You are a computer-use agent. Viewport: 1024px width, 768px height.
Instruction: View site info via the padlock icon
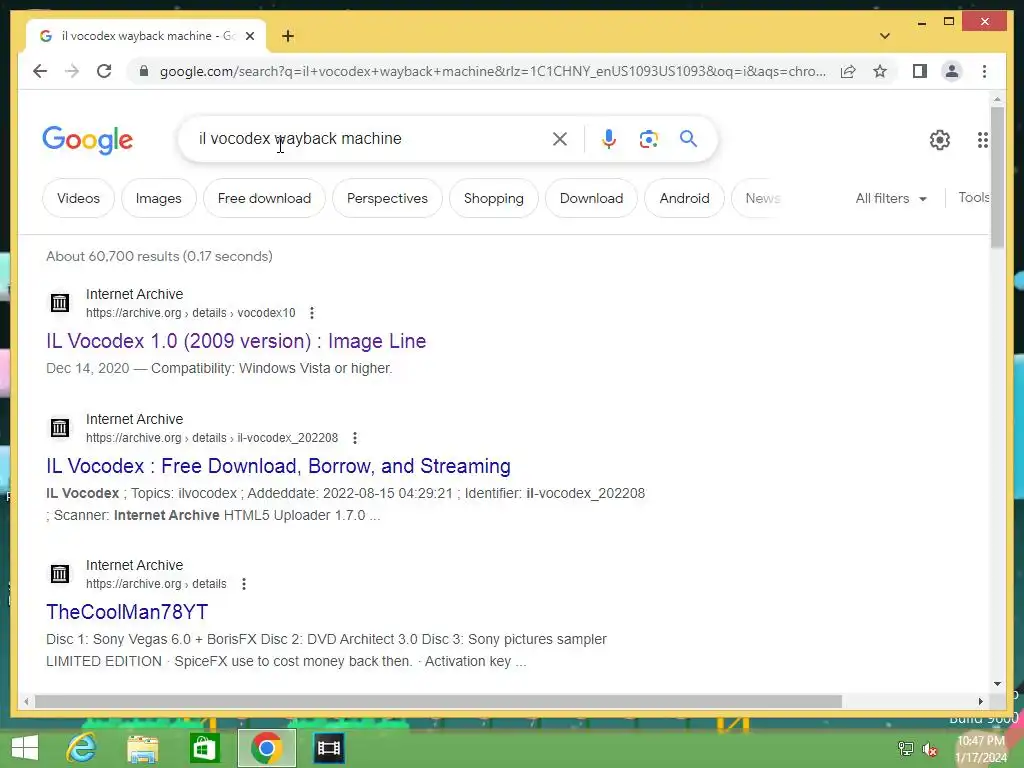pos(144,71)
